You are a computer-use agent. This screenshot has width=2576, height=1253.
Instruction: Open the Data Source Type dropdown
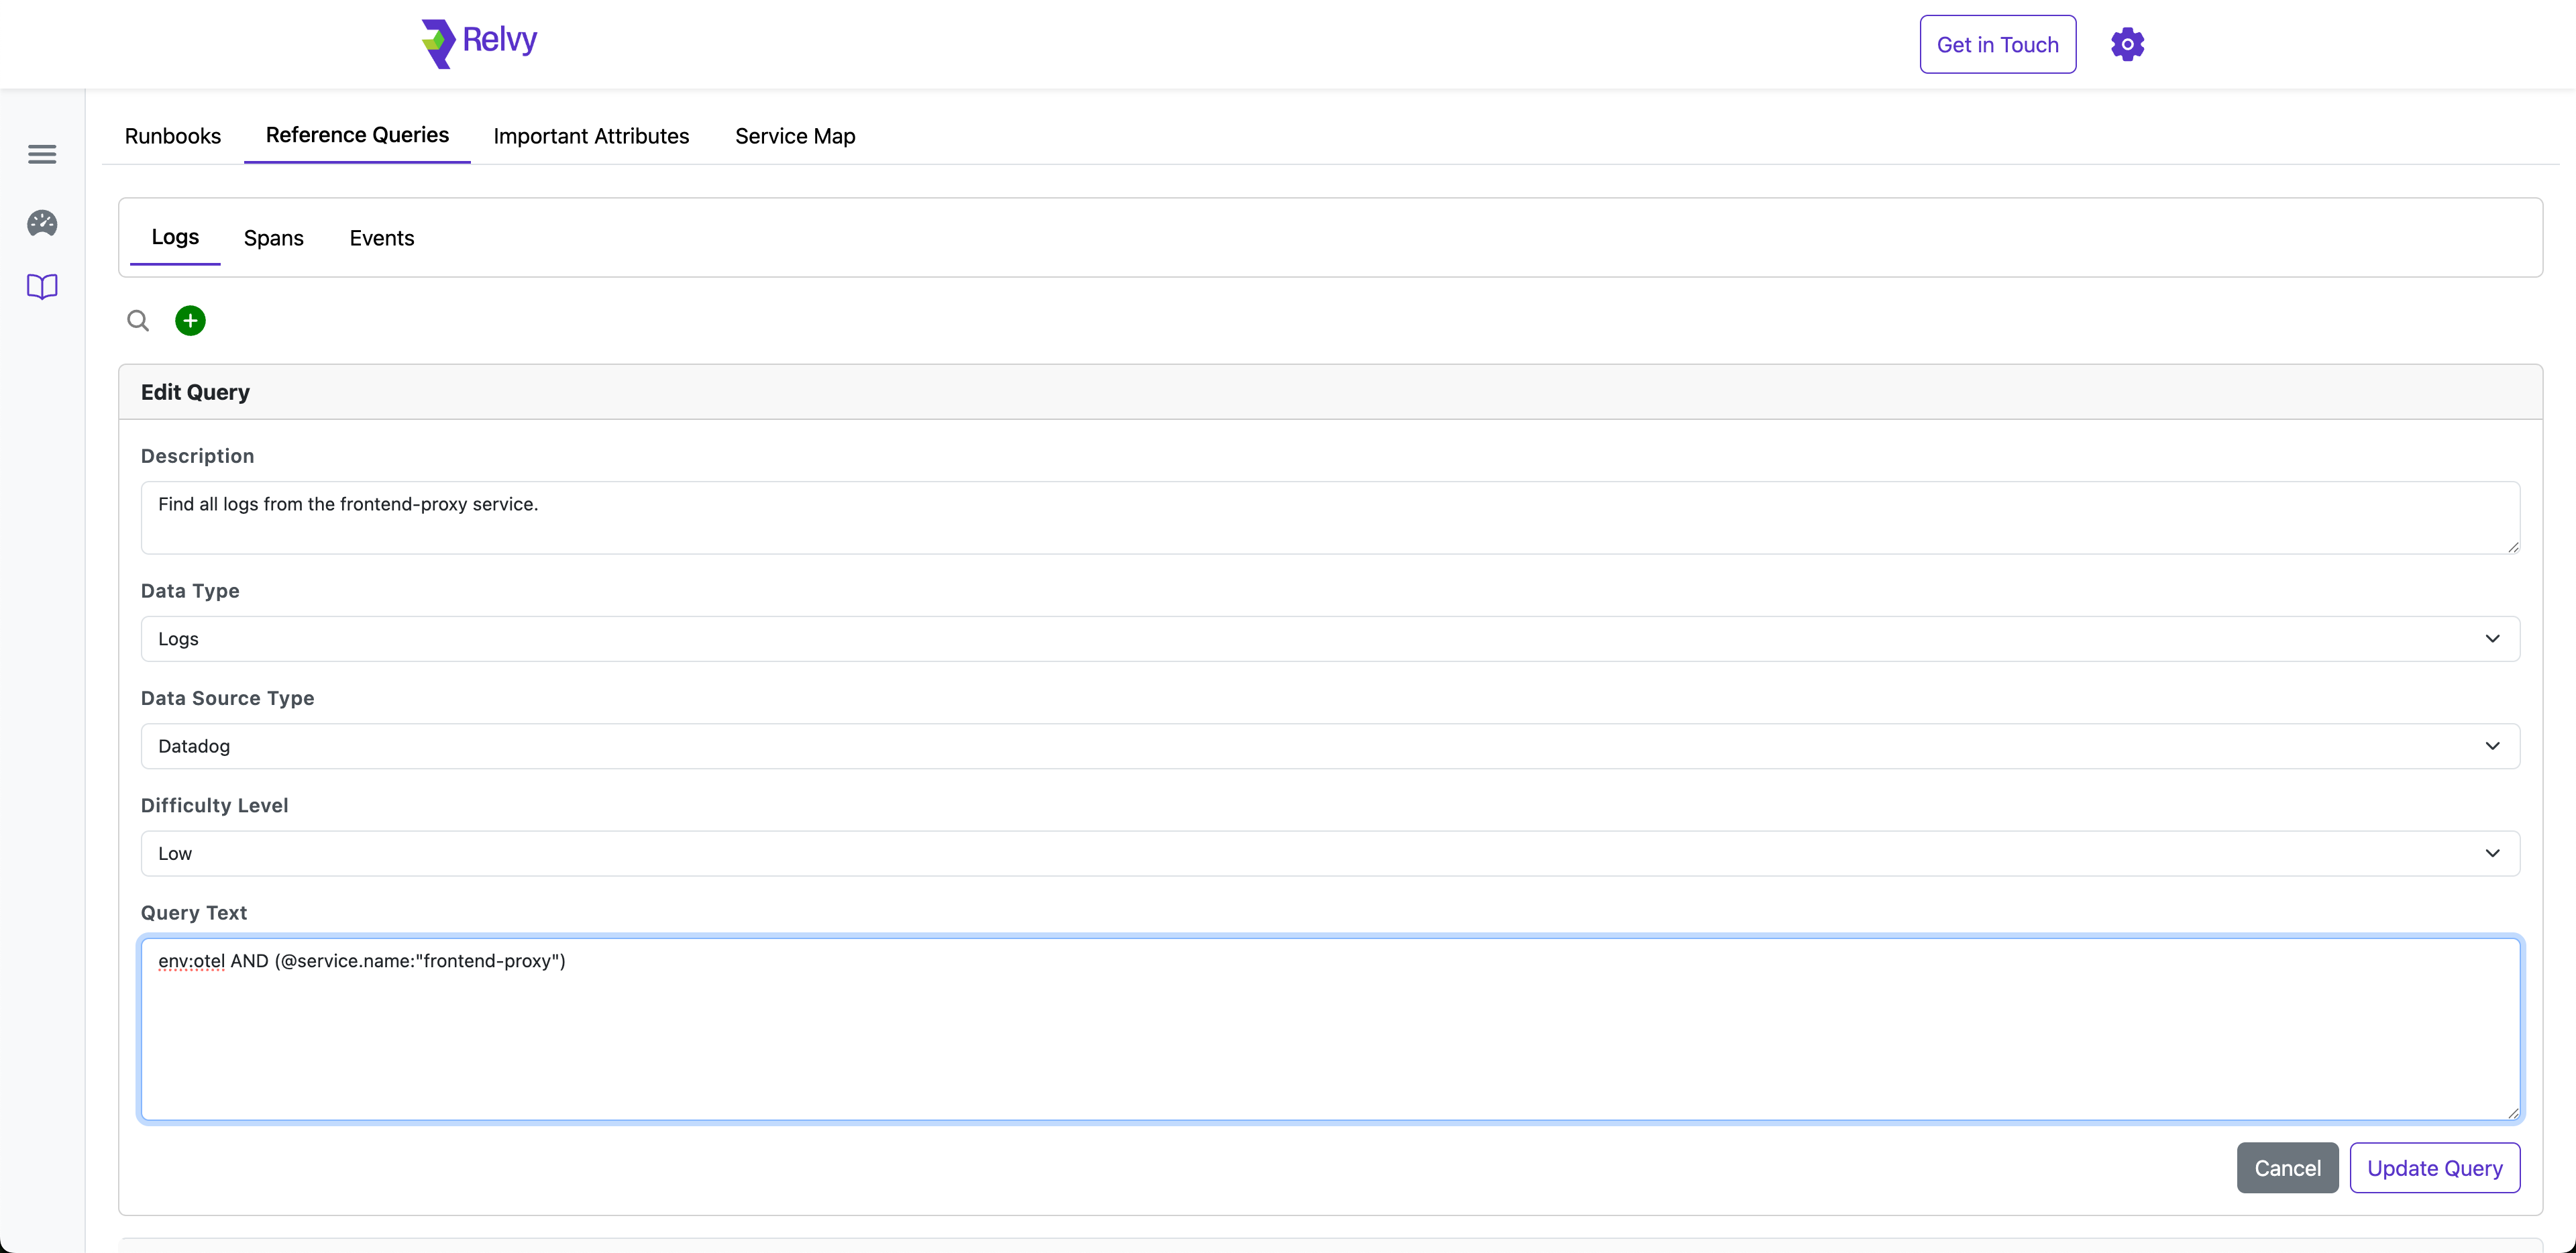click(x=1330, y=746)
